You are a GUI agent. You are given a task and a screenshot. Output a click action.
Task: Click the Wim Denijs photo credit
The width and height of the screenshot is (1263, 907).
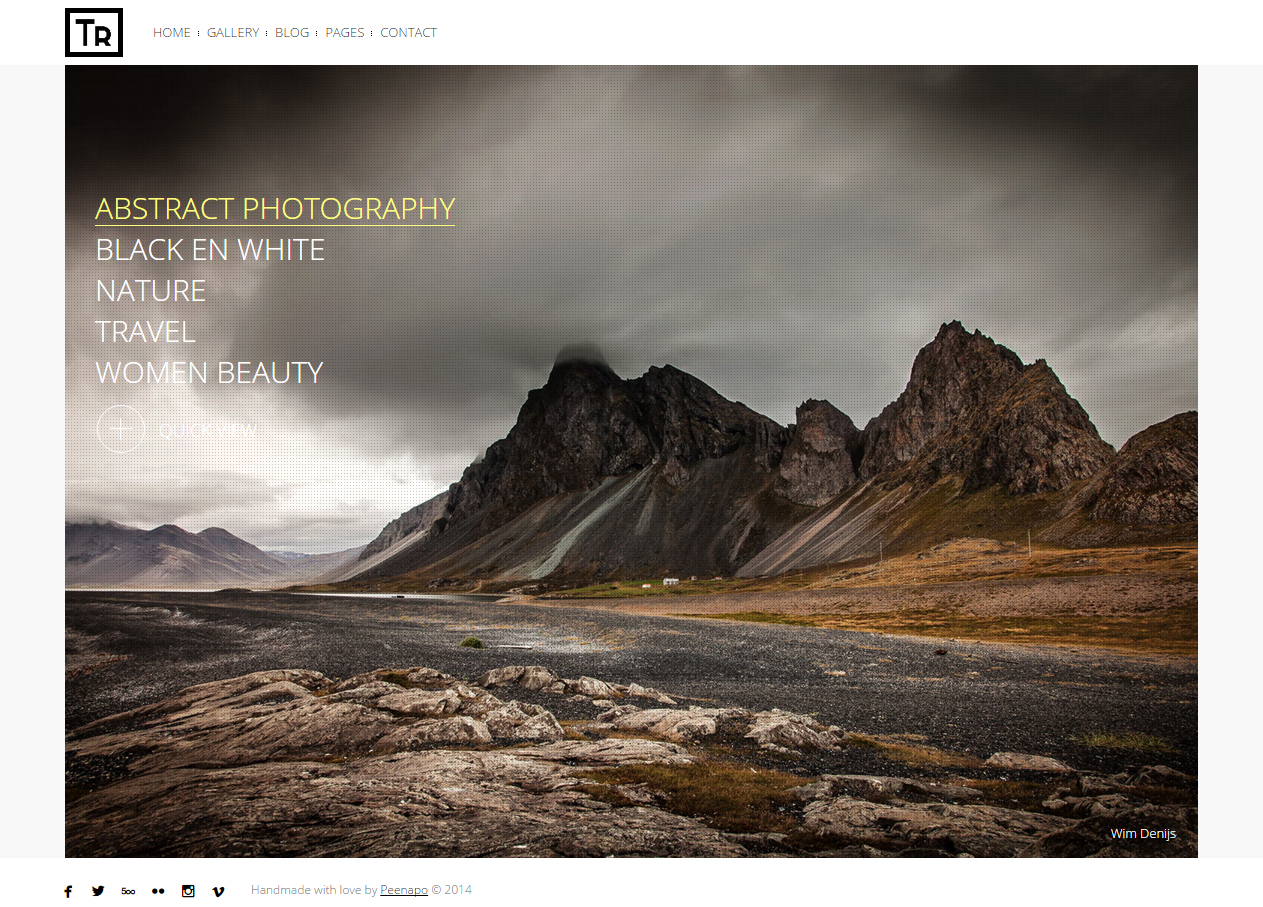point(1143,834)
